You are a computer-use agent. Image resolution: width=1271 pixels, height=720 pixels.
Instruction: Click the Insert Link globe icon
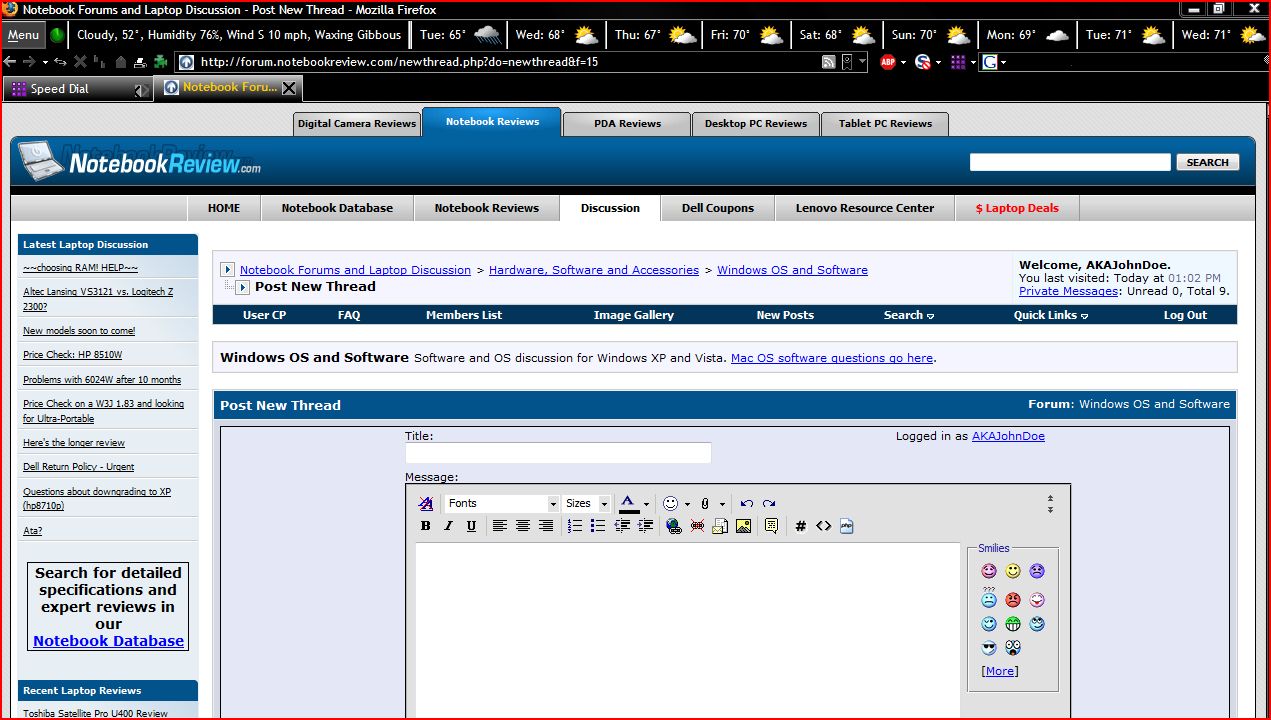[673, 526]
